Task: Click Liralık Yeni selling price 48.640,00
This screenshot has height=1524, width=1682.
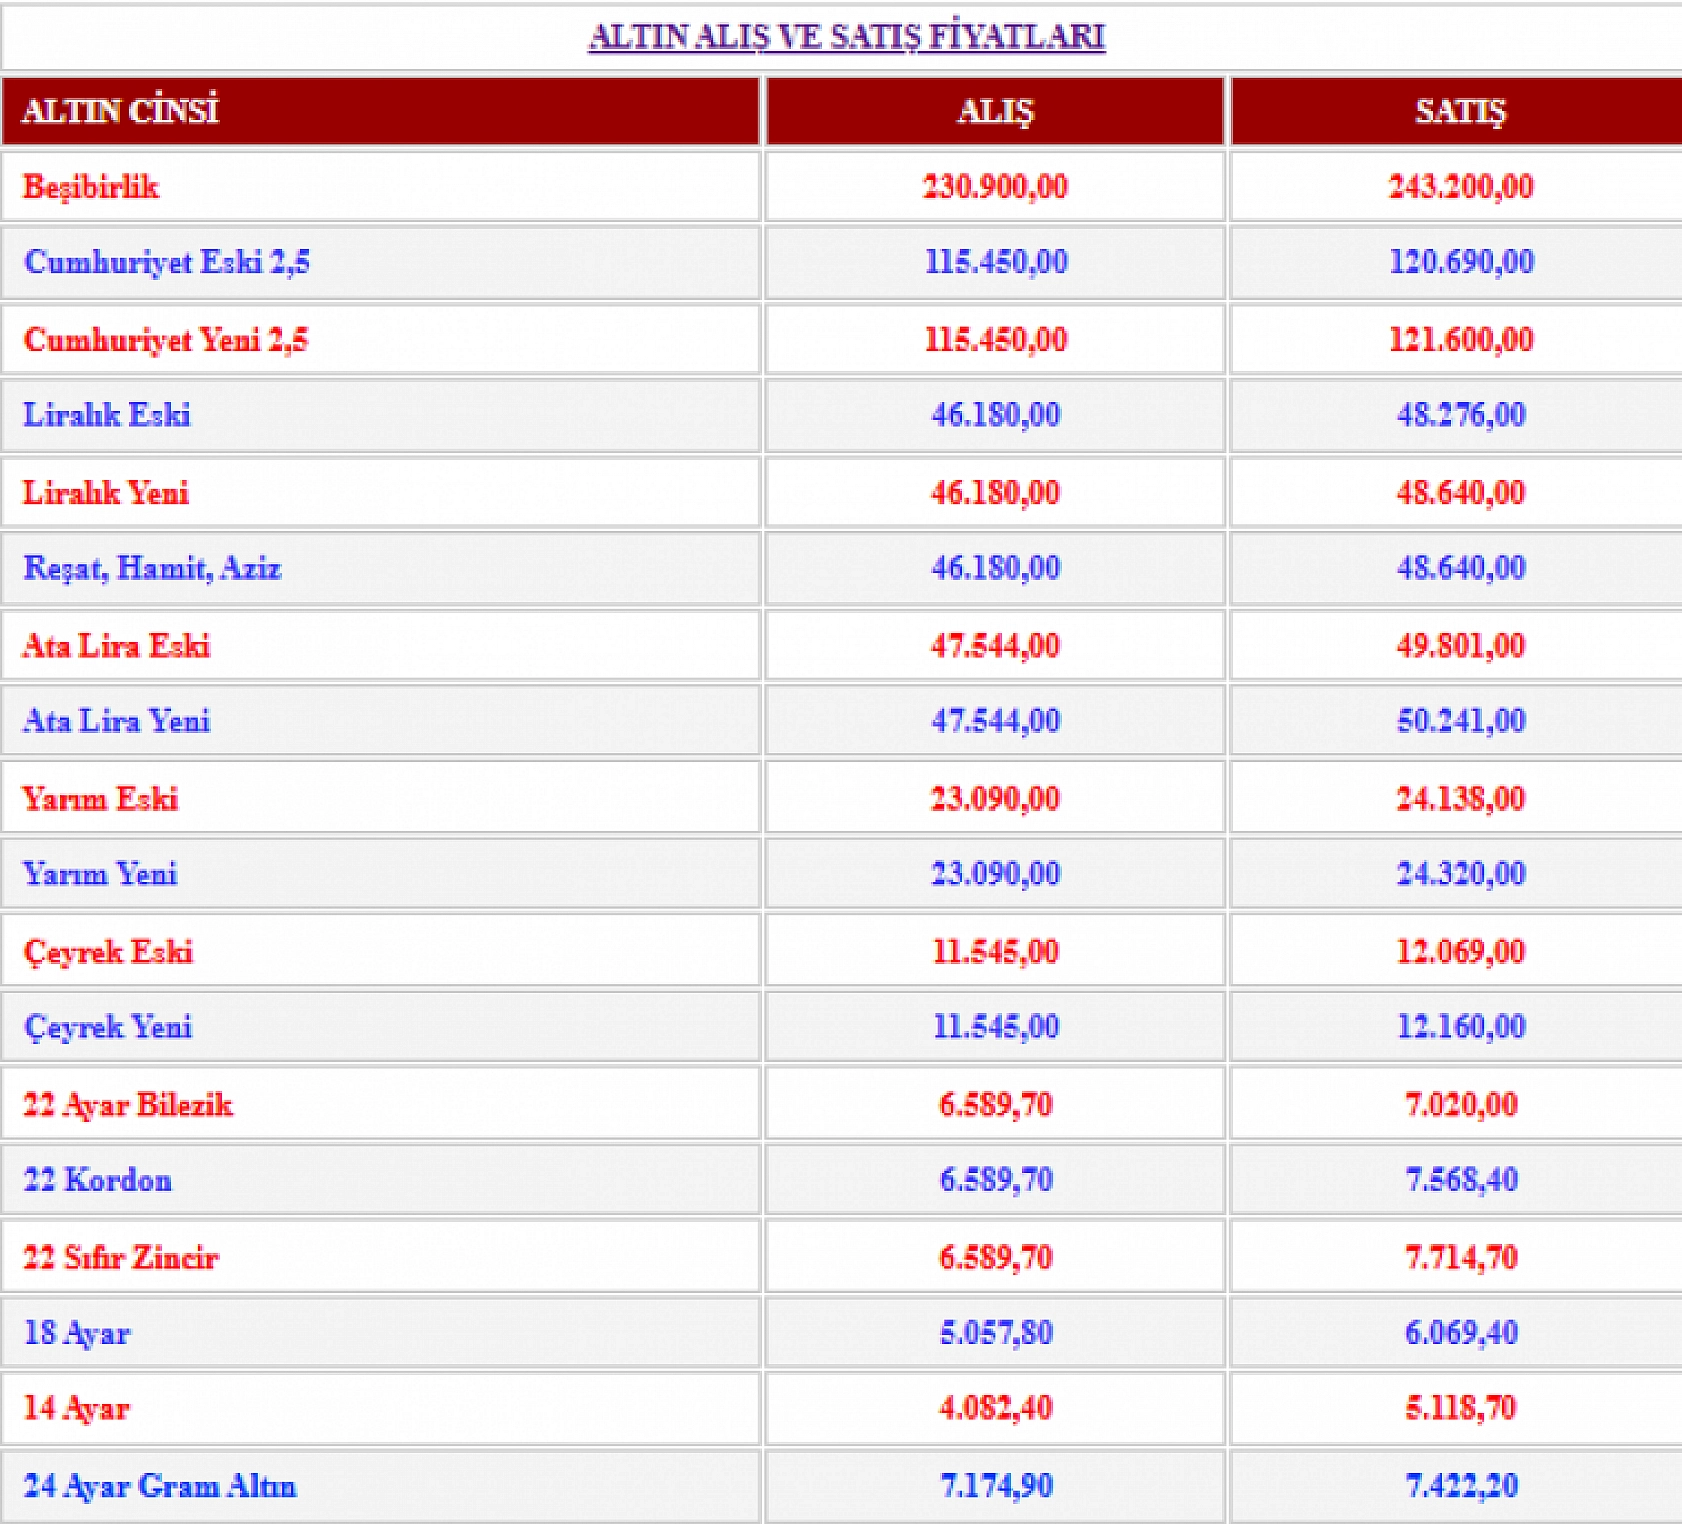Action: (1460, 493)
